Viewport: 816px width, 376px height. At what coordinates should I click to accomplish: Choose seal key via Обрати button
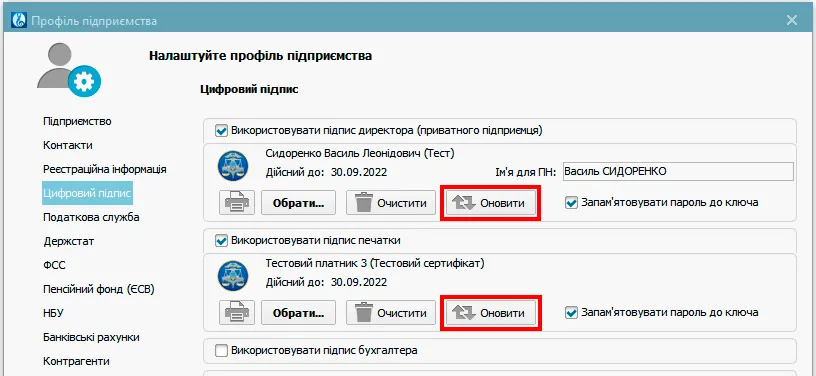298,313
